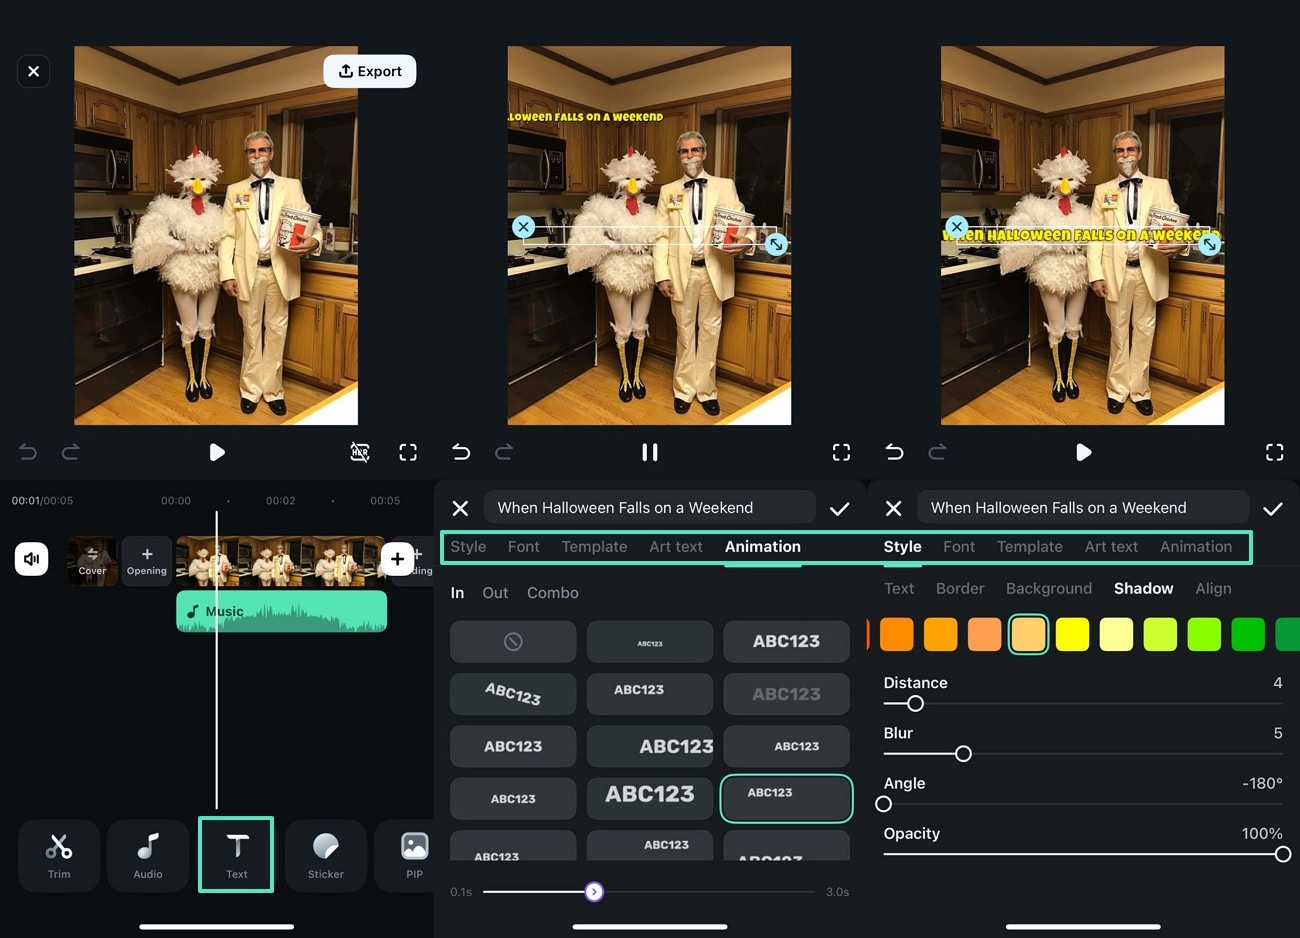Image resolution: width=1300 pixels, height=938 pixels.
Task: Open the Text style sub-tab
Action: 899,588
